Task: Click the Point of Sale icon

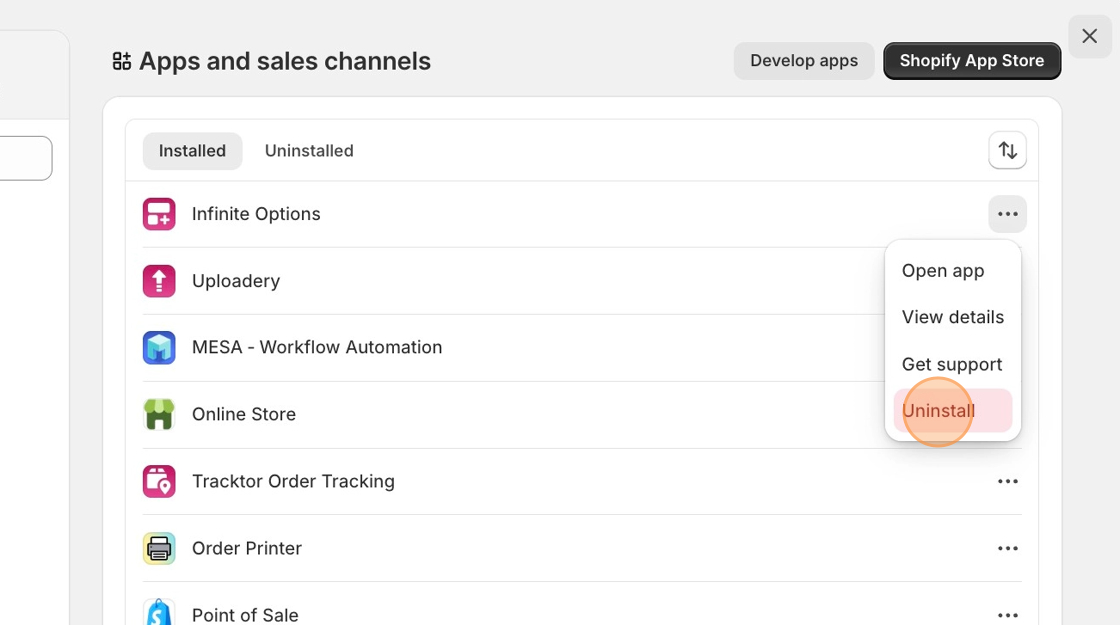Action: pos(159,612)
